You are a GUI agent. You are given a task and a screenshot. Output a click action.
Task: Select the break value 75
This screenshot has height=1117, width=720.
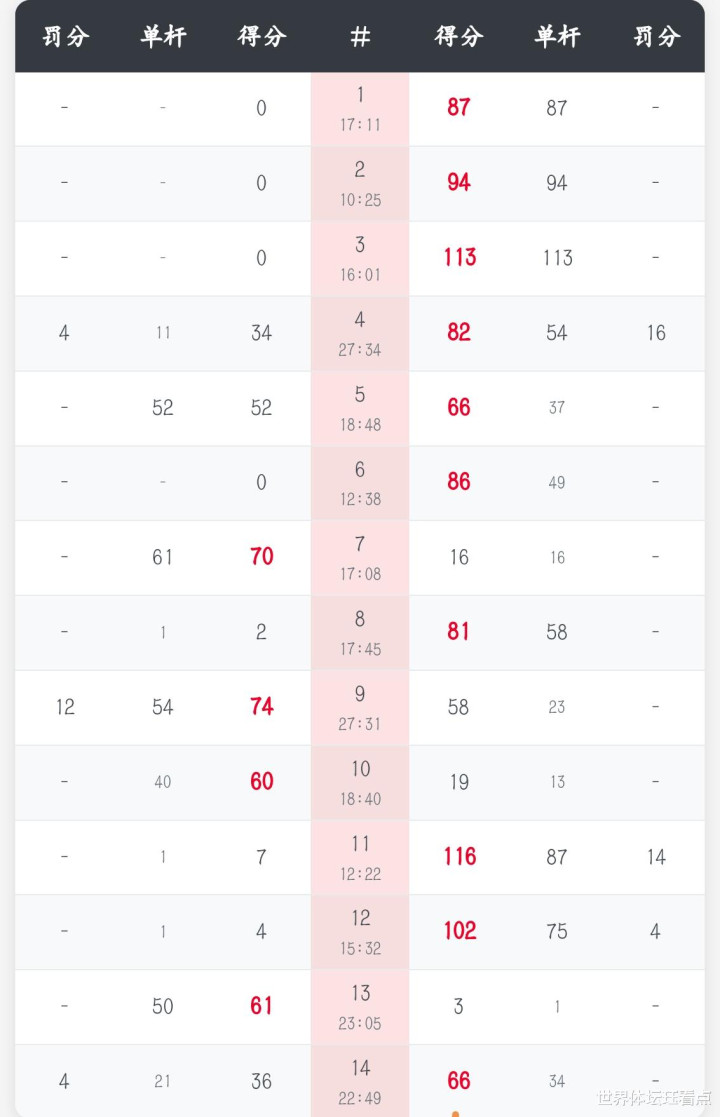557,932
